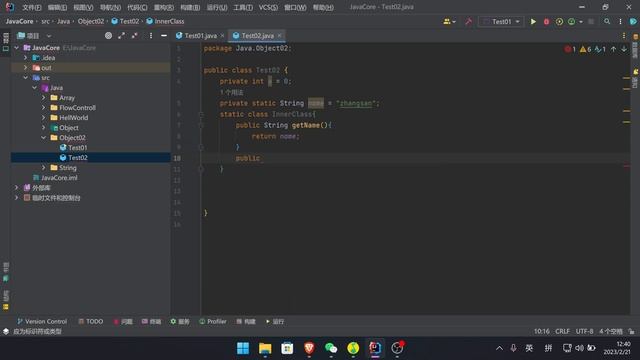Open the Test01 run configuration dropdown
The image size is (640, 360).
(x=502, y=22)
